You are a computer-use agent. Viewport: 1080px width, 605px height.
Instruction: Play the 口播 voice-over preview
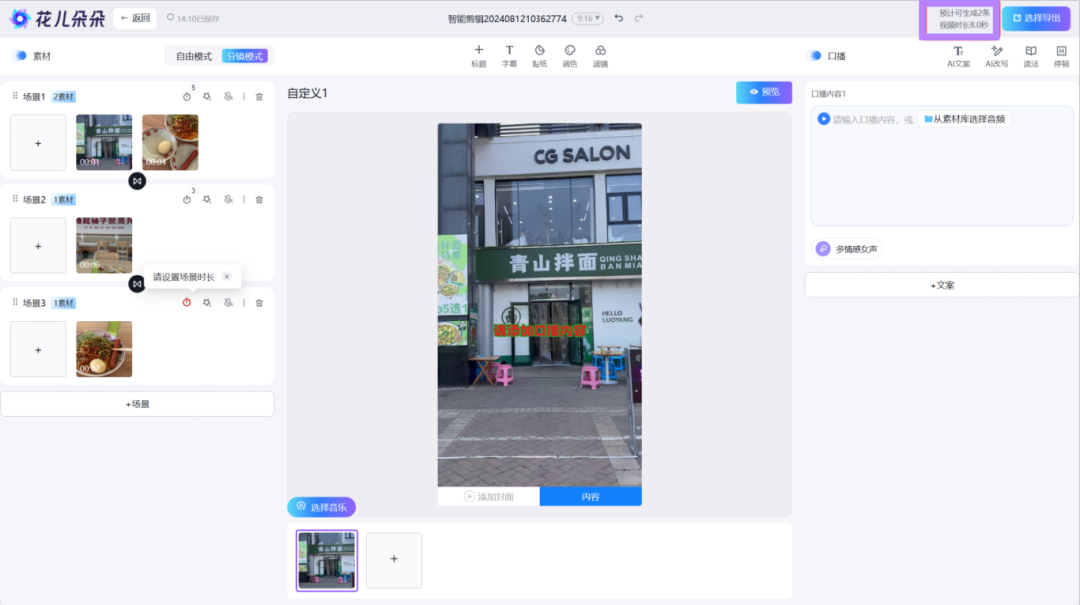823,119
